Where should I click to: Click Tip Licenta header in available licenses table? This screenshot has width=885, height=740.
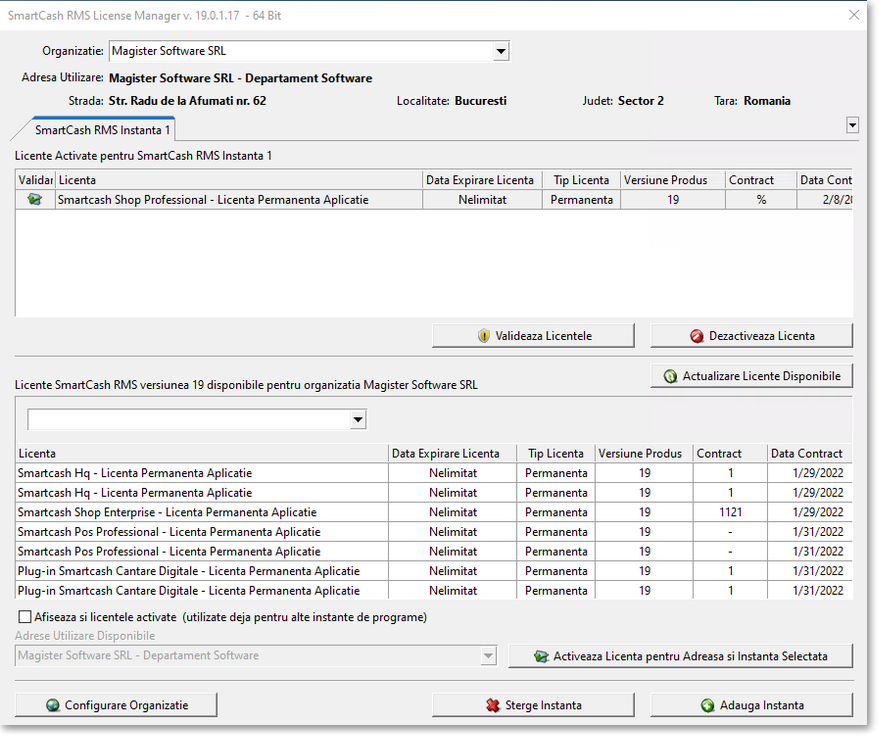(x=556, y=454)
